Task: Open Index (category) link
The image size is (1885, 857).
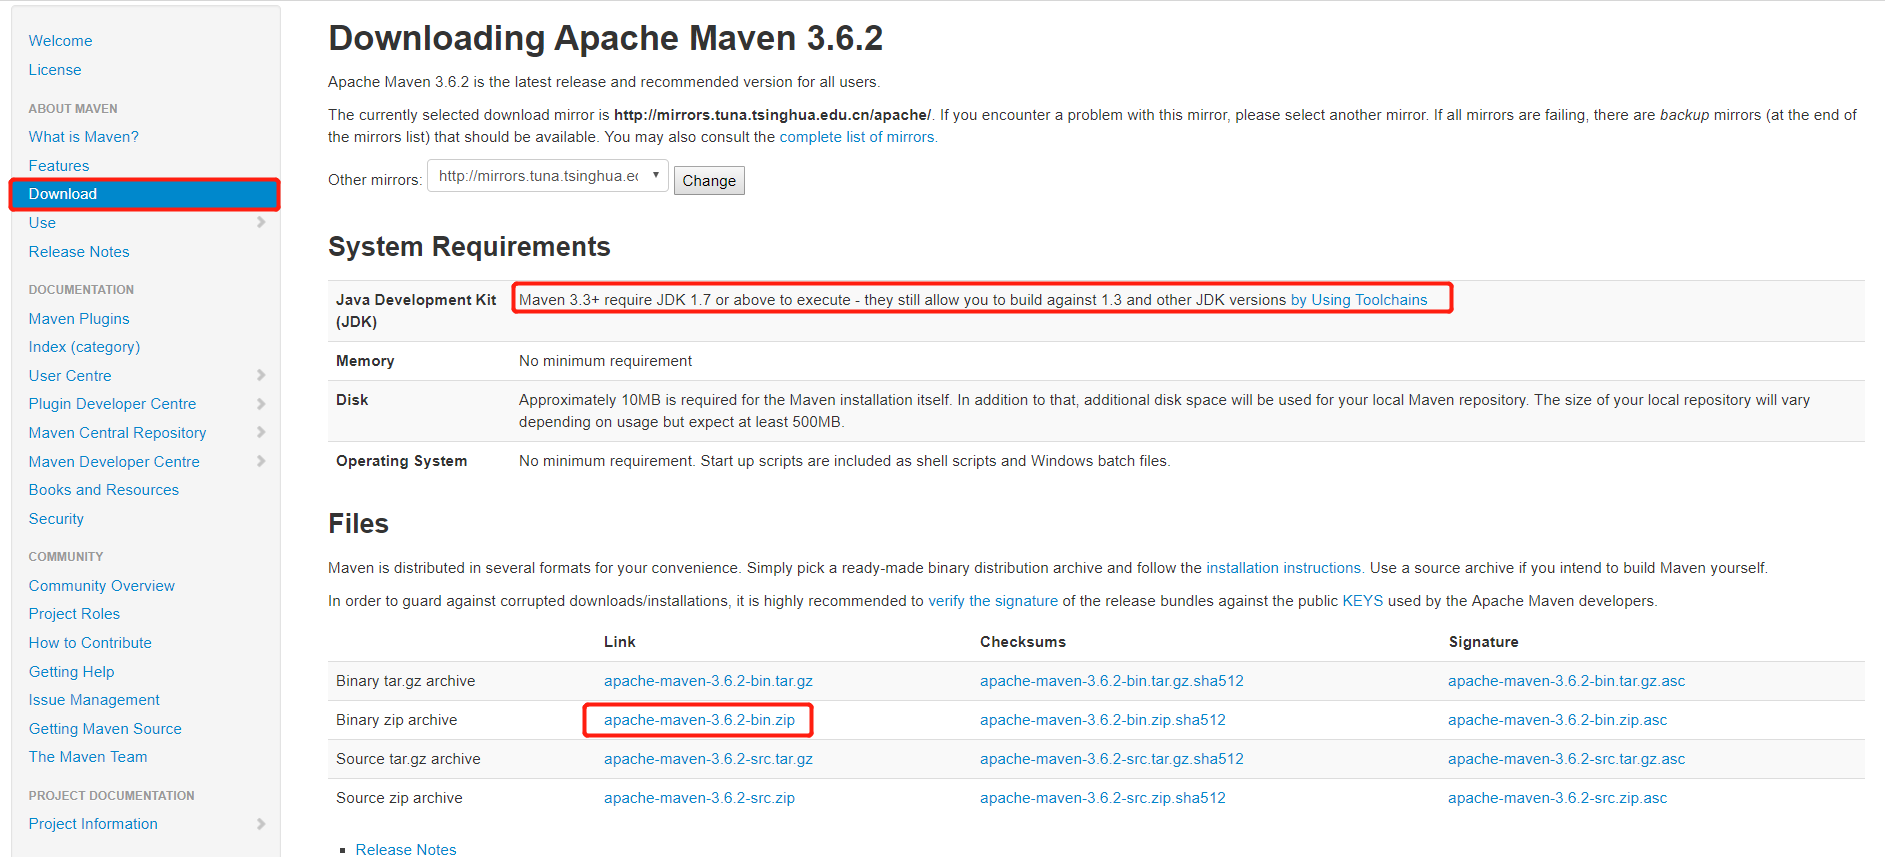Action: [x=84, y=347]
